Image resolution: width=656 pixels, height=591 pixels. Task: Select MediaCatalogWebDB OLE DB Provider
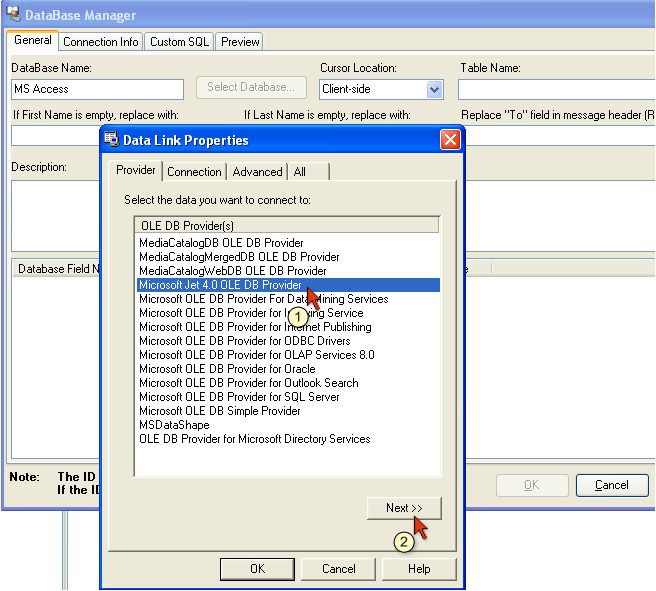(x=288, y=271)
